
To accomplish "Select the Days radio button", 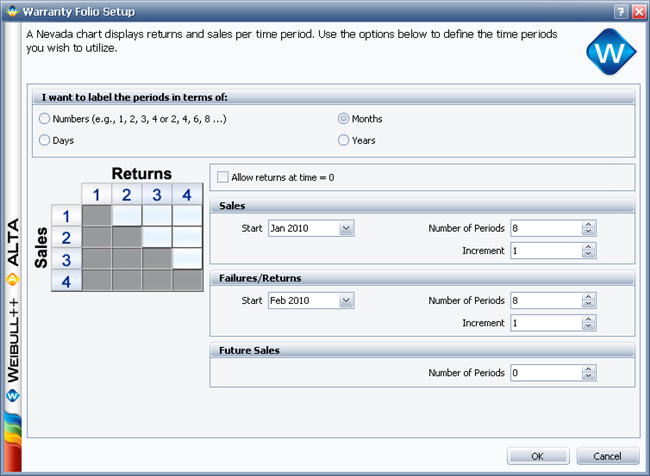I will point(44,141).
